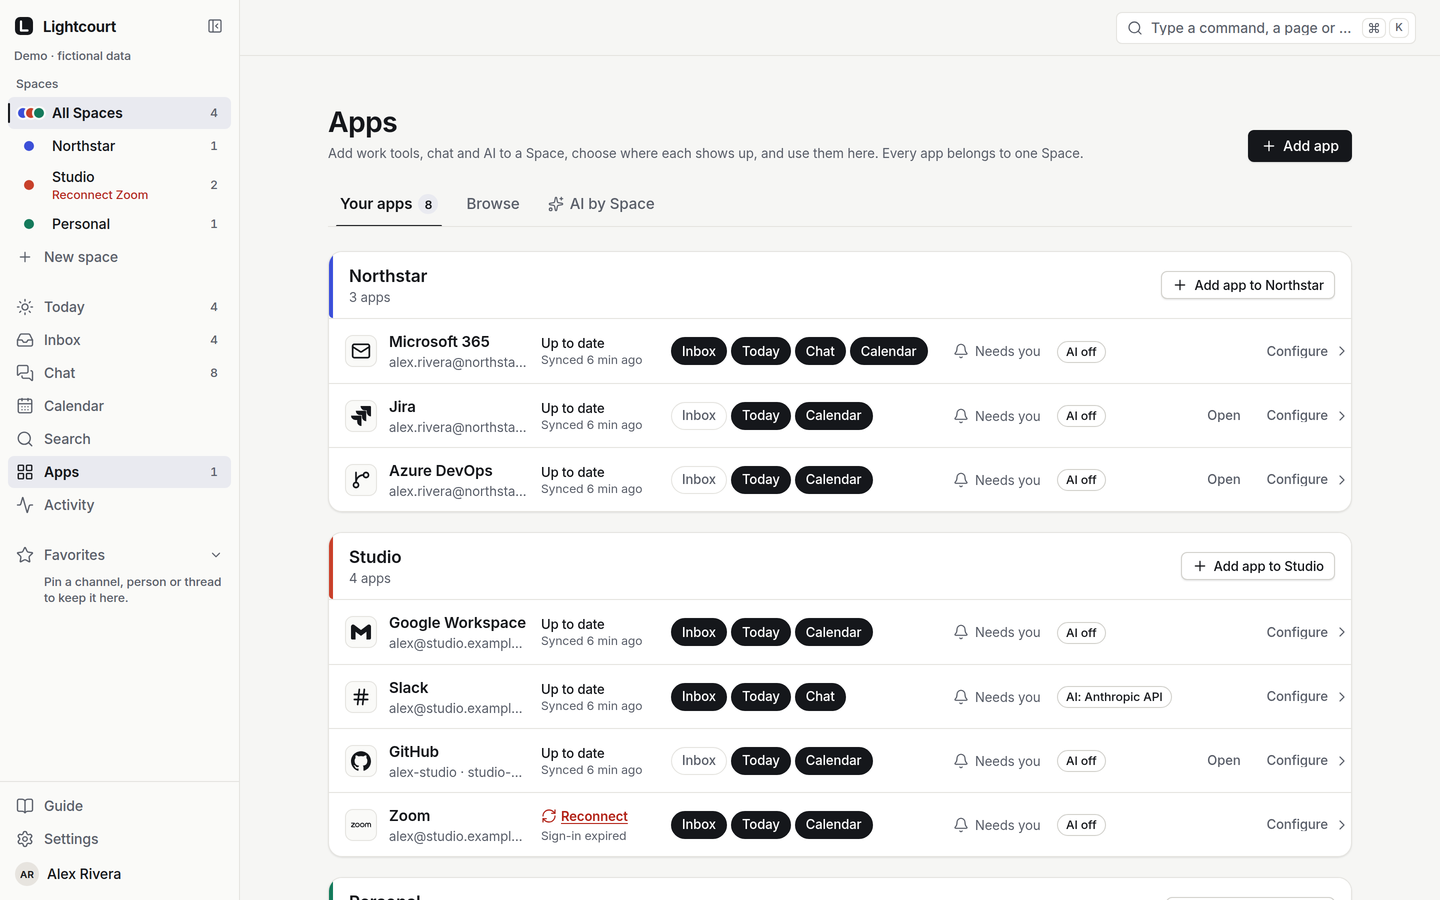
Task: Click the Google Workspace Gmail icon
Action: click(361, 632)
